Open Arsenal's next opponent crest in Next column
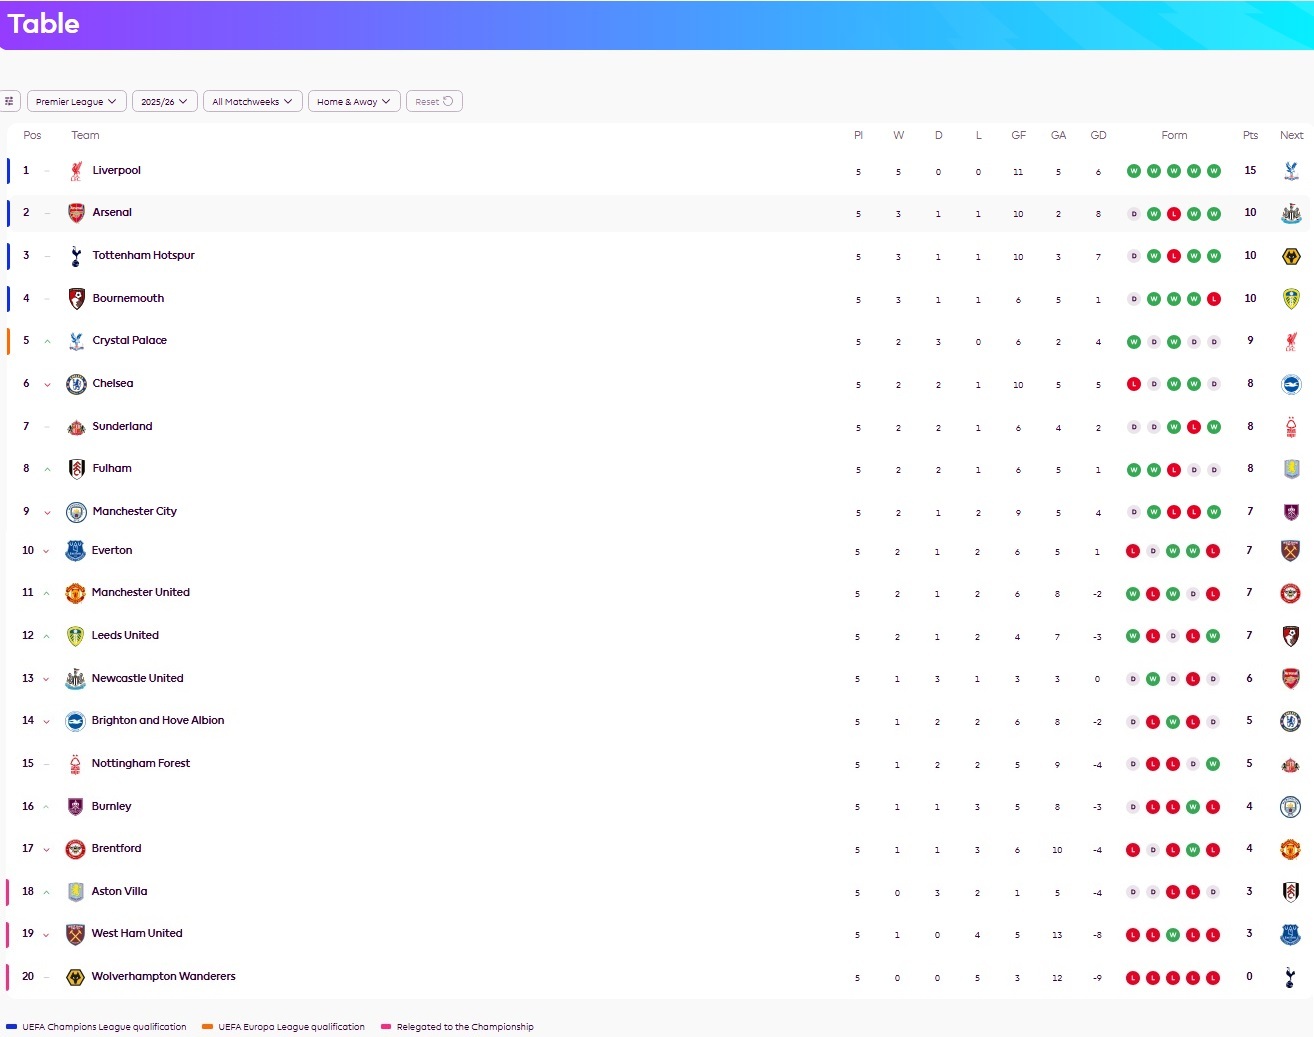 coord(1291,213)
